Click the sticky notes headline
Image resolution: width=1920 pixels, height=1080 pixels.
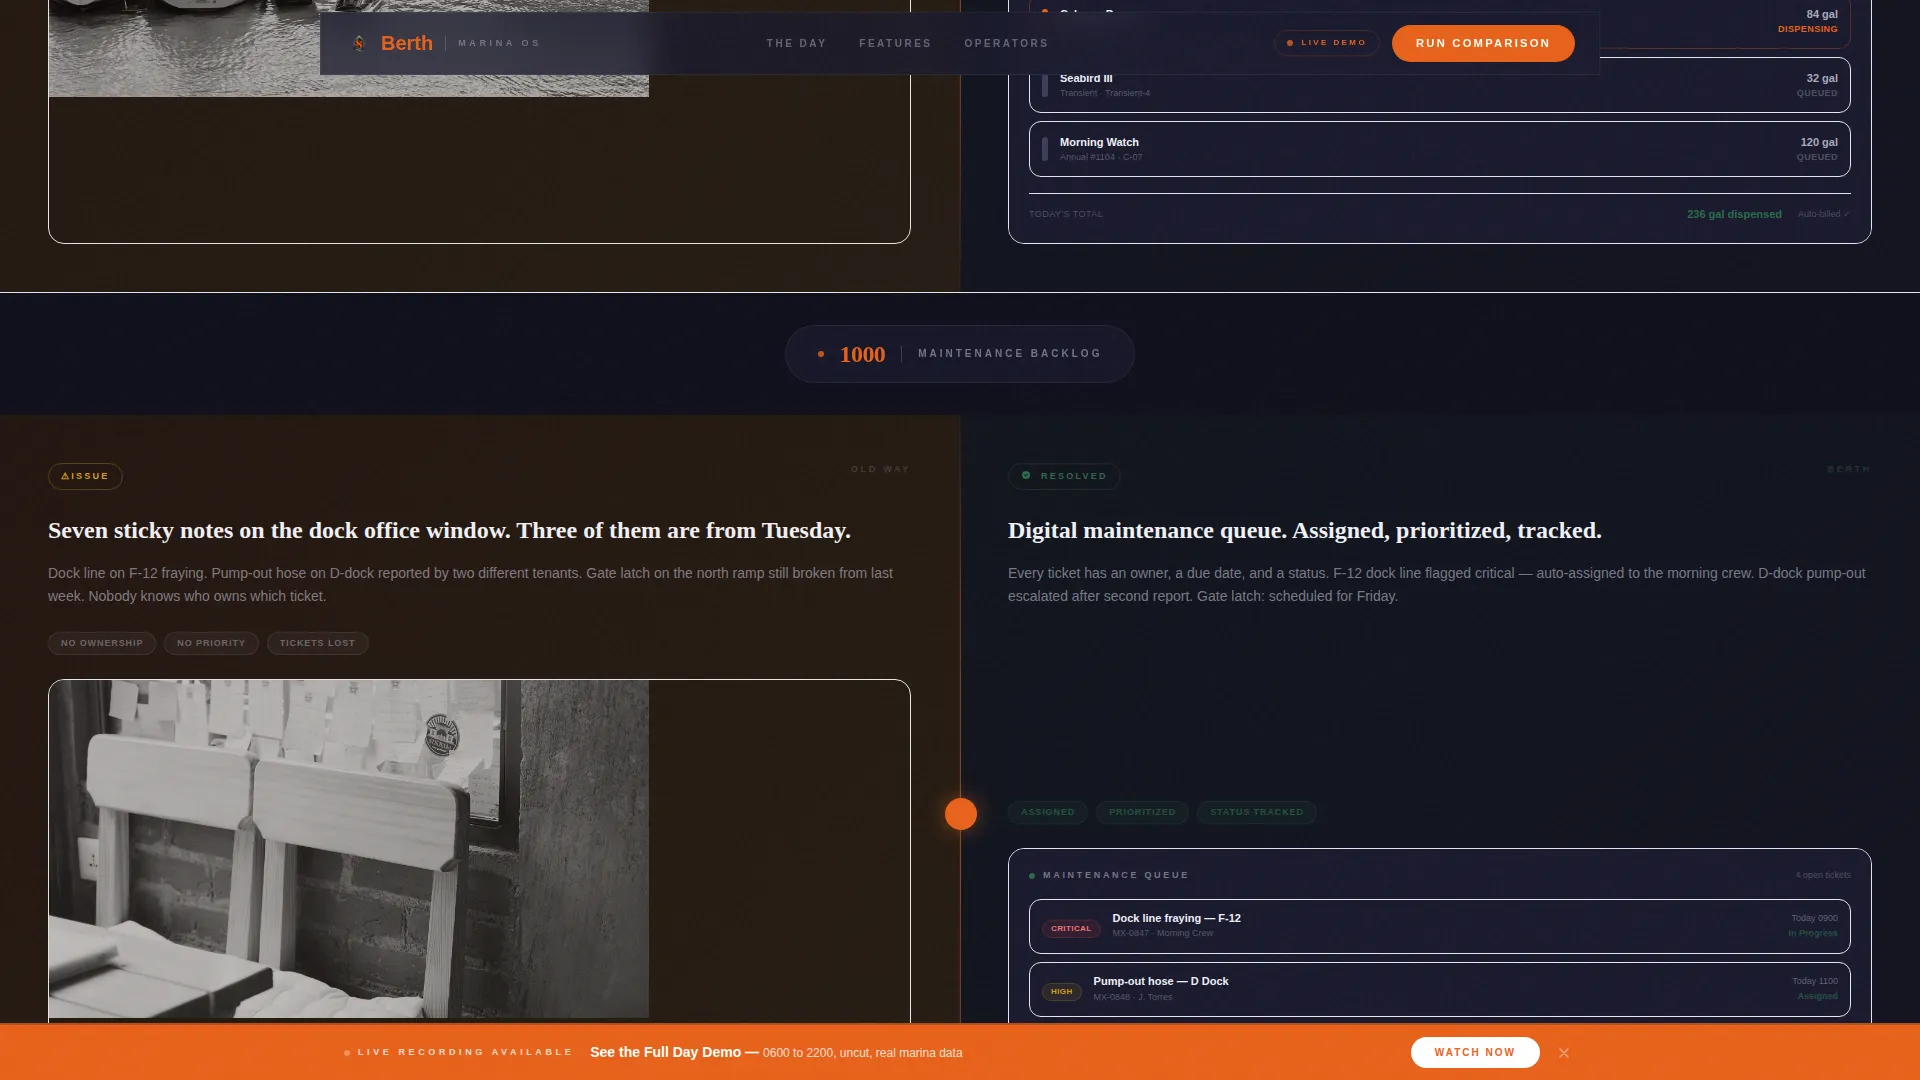coord(449,531)
